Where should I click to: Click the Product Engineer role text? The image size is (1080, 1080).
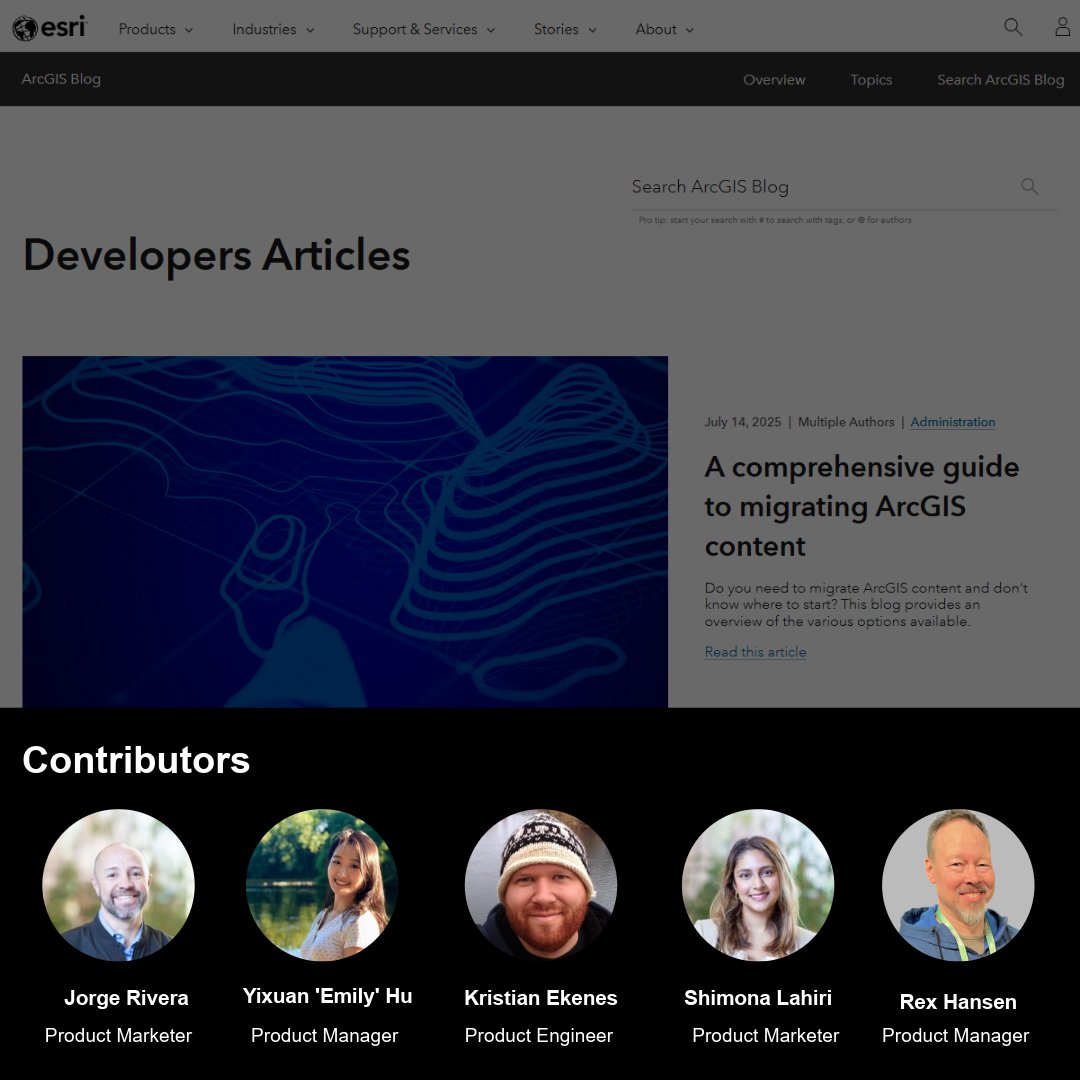(x=539, y=1036)
